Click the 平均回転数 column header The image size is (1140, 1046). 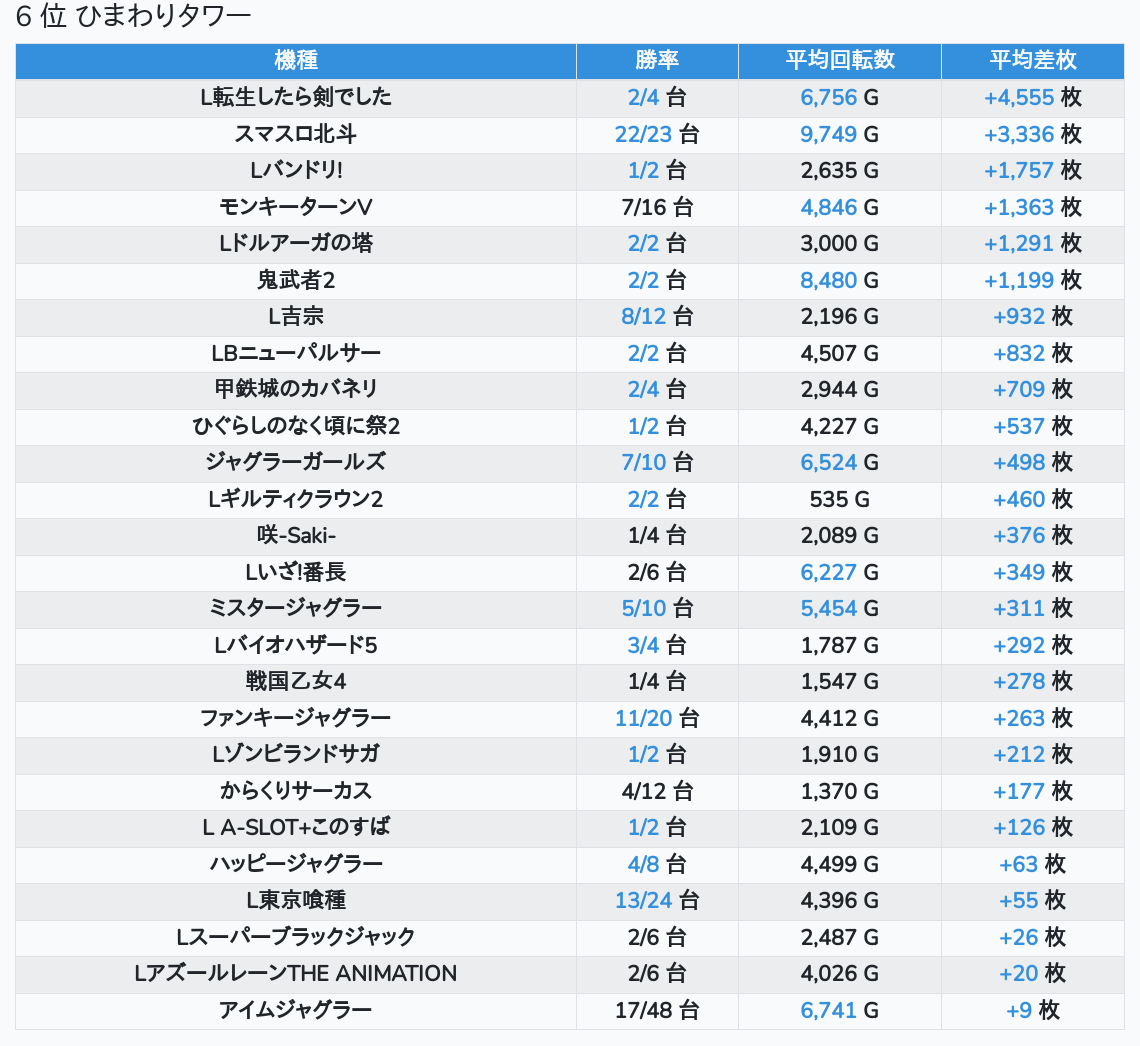839,60
